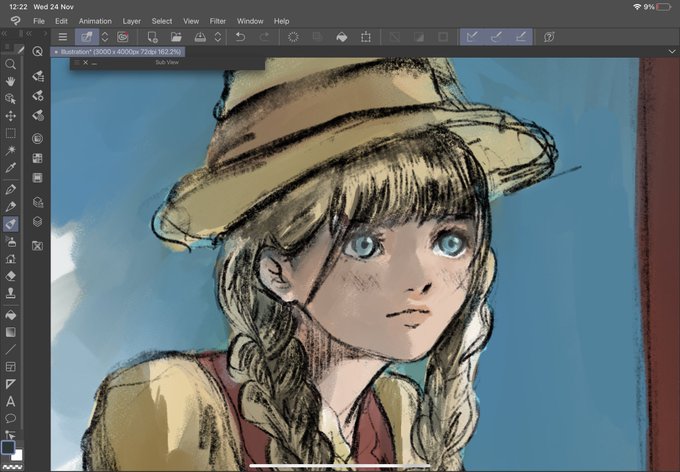Click the Clip Studio launcher icon
Viewport: 680px width, 472px height.
tap(123, 37)
